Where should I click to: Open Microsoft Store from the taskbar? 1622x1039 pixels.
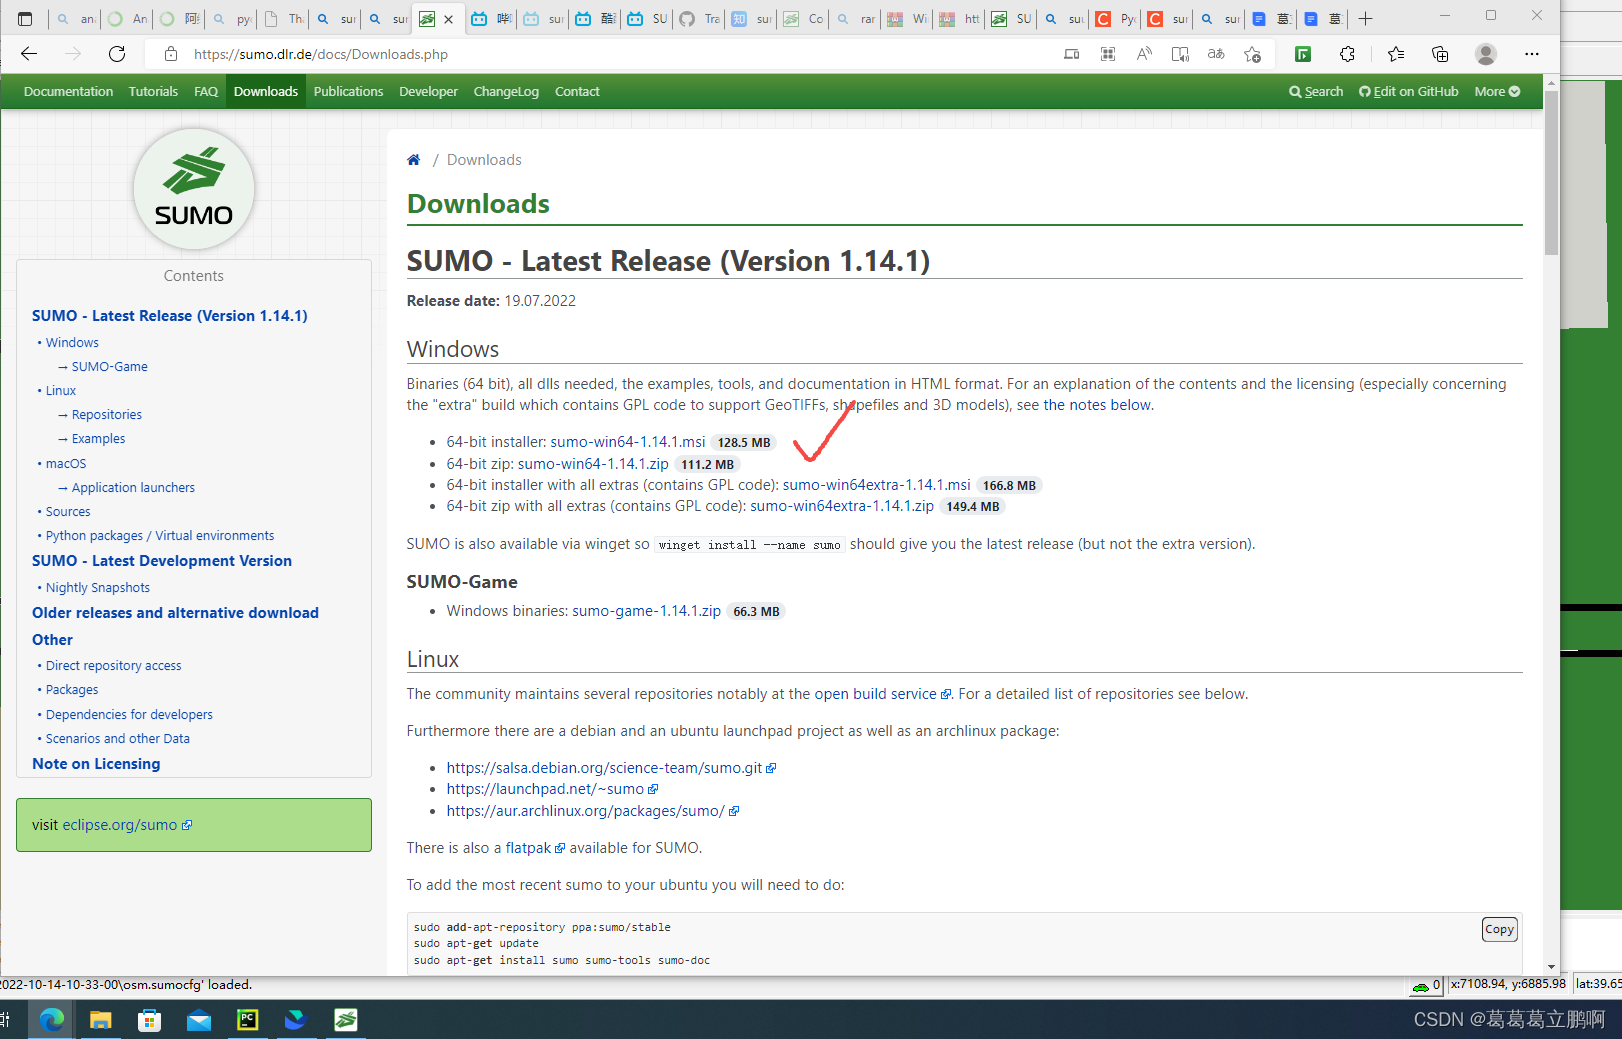click(150, 1019)
